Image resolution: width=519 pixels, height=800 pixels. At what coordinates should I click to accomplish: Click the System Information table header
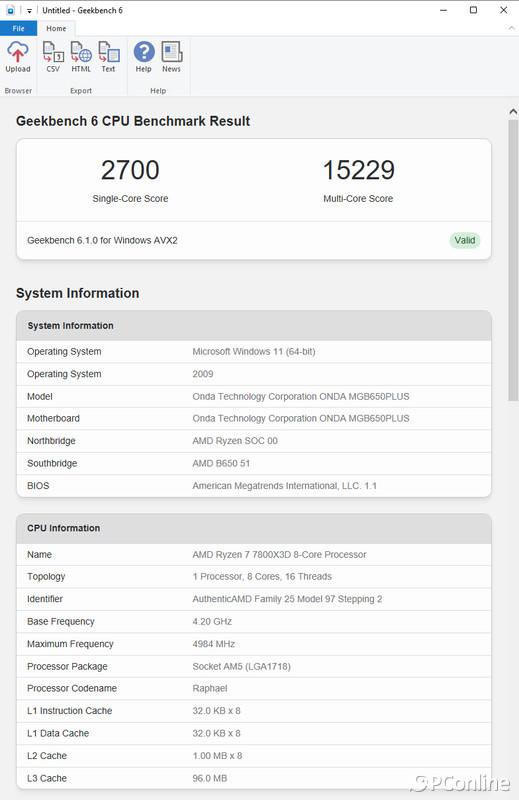pyautogui.click(x=254, y=326)
